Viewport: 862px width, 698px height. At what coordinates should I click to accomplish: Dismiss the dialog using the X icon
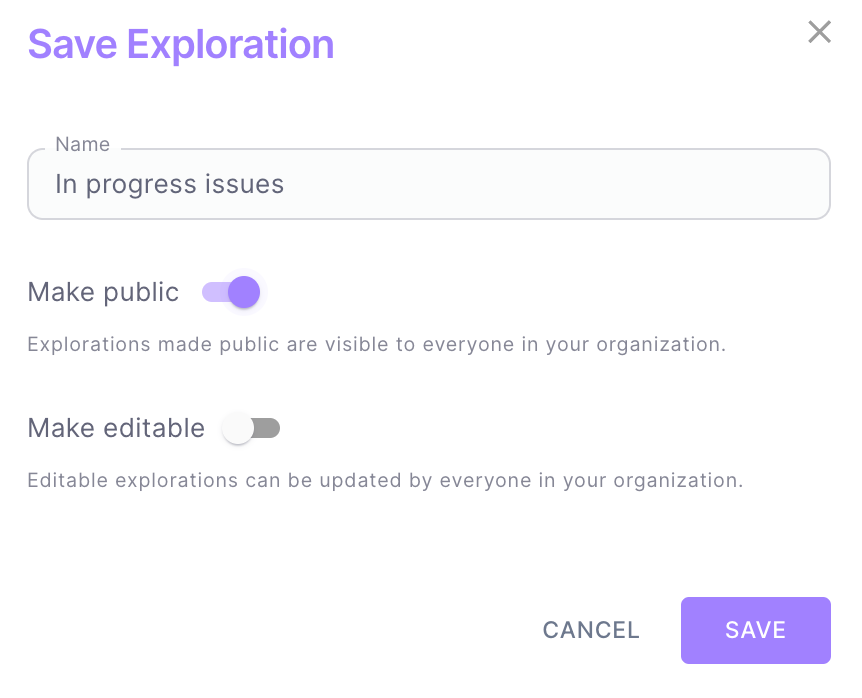[x=819, y=32]
